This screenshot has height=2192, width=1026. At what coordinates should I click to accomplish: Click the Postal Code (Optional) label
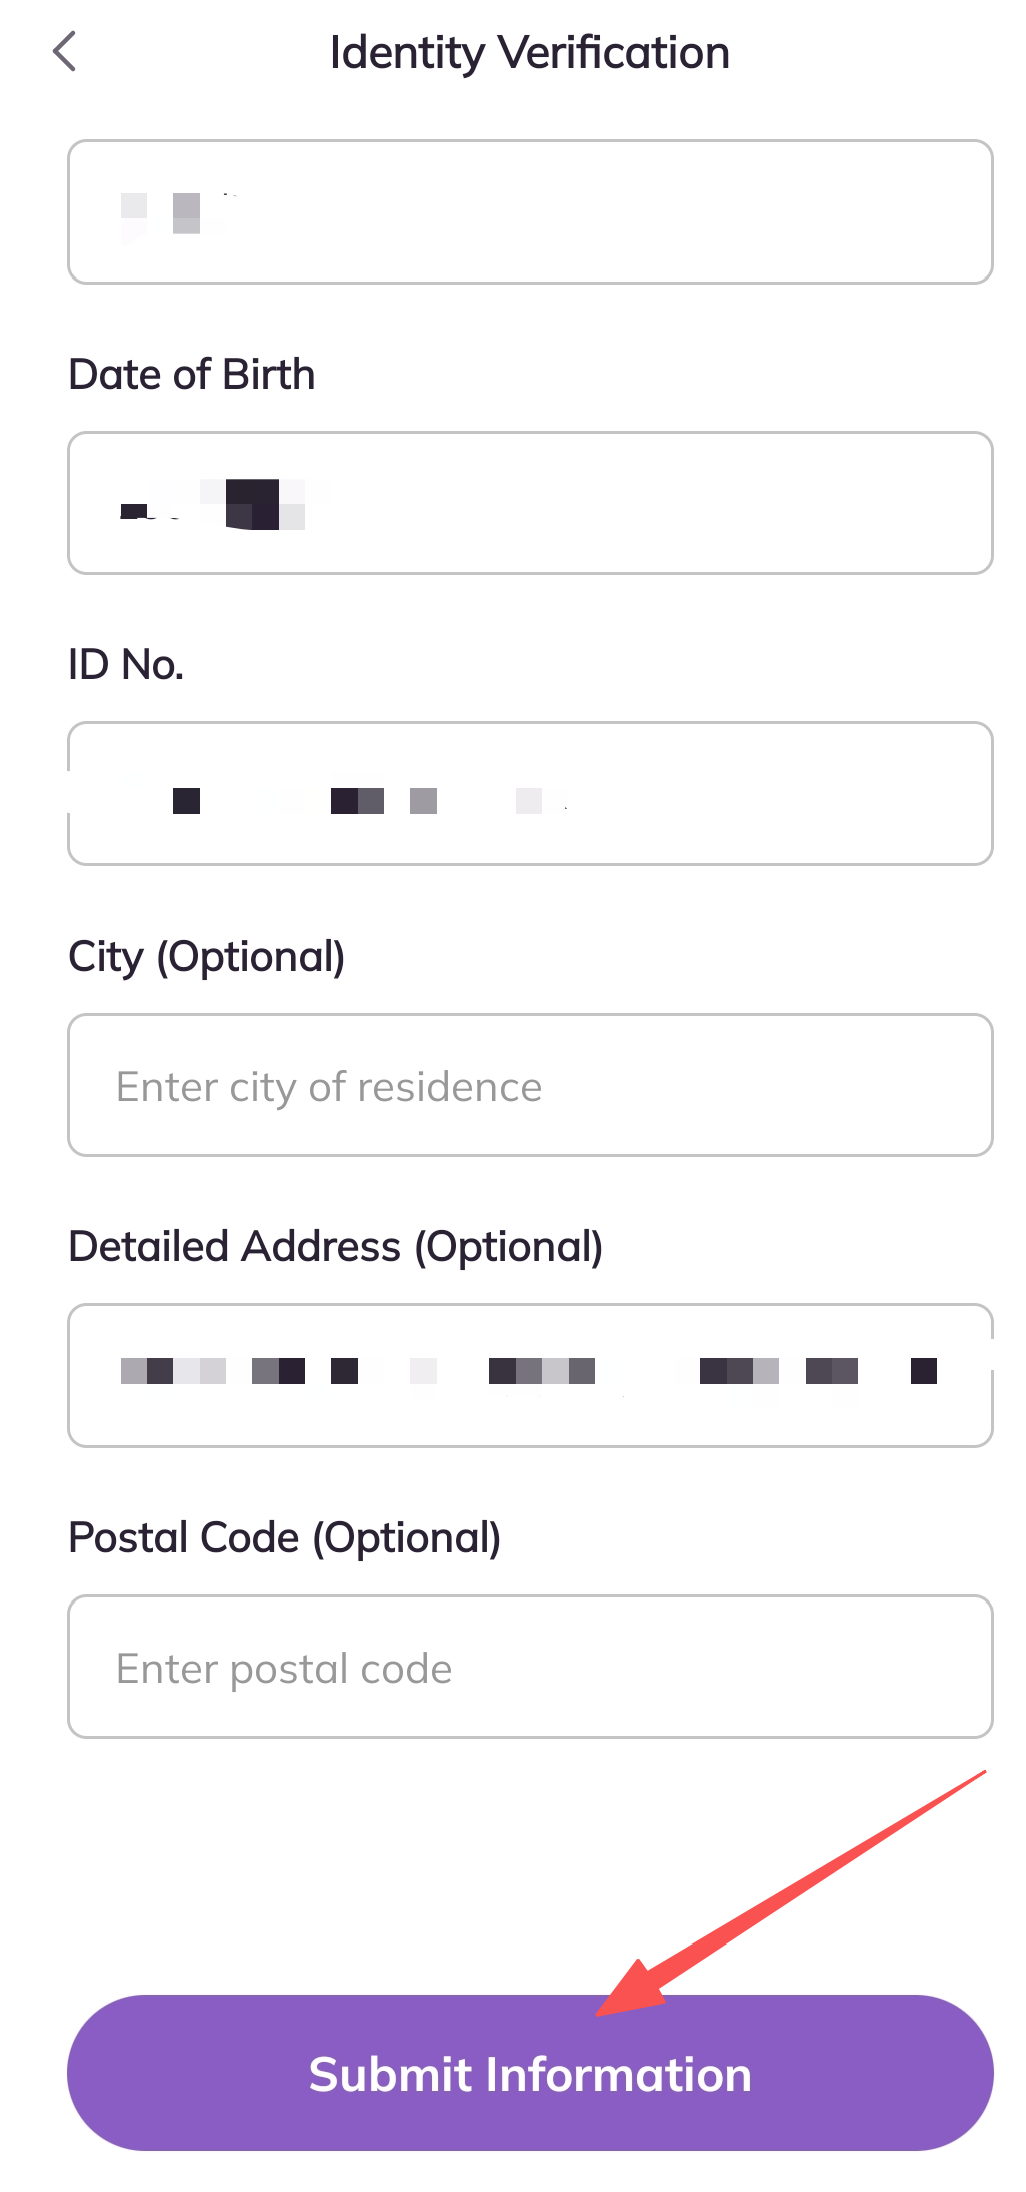[x=284, y=1538]
